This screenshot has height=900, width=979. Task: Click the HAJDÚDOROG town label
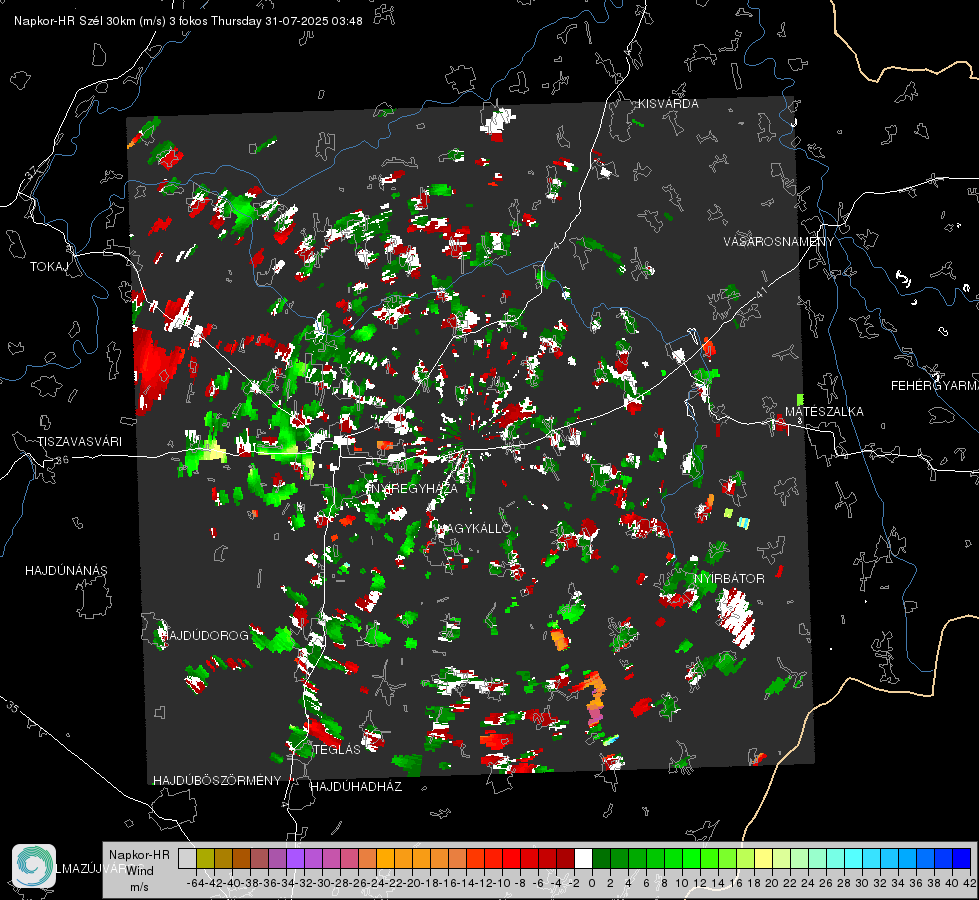pyautogui.click(x=205, y=635)
